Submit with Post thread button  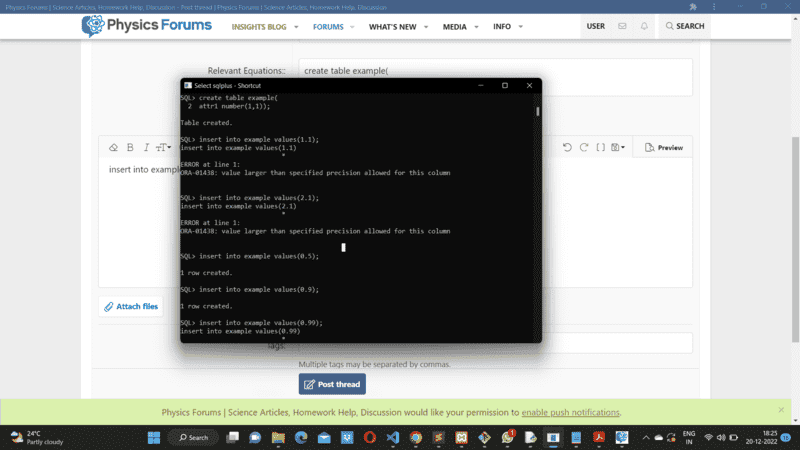tap(332, 384)
